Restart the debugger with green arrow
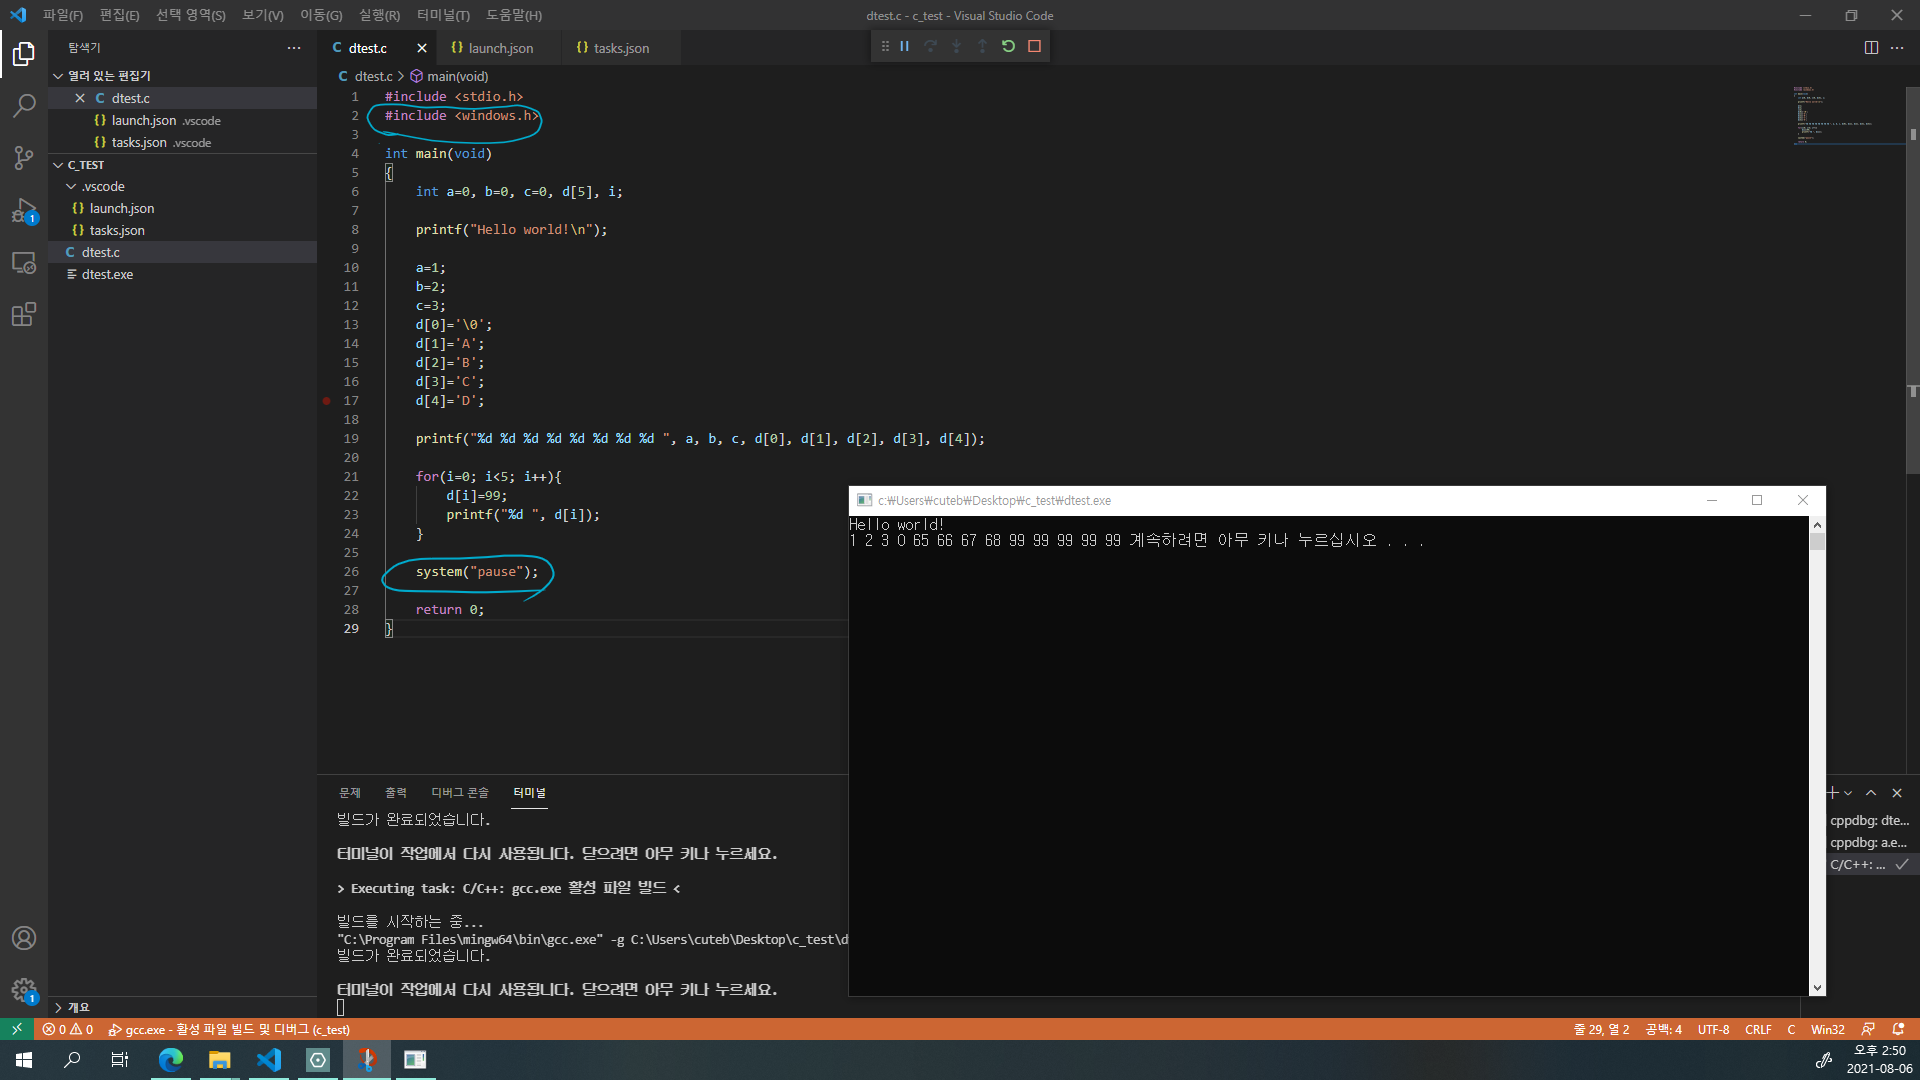 (x=1008, y=46)
